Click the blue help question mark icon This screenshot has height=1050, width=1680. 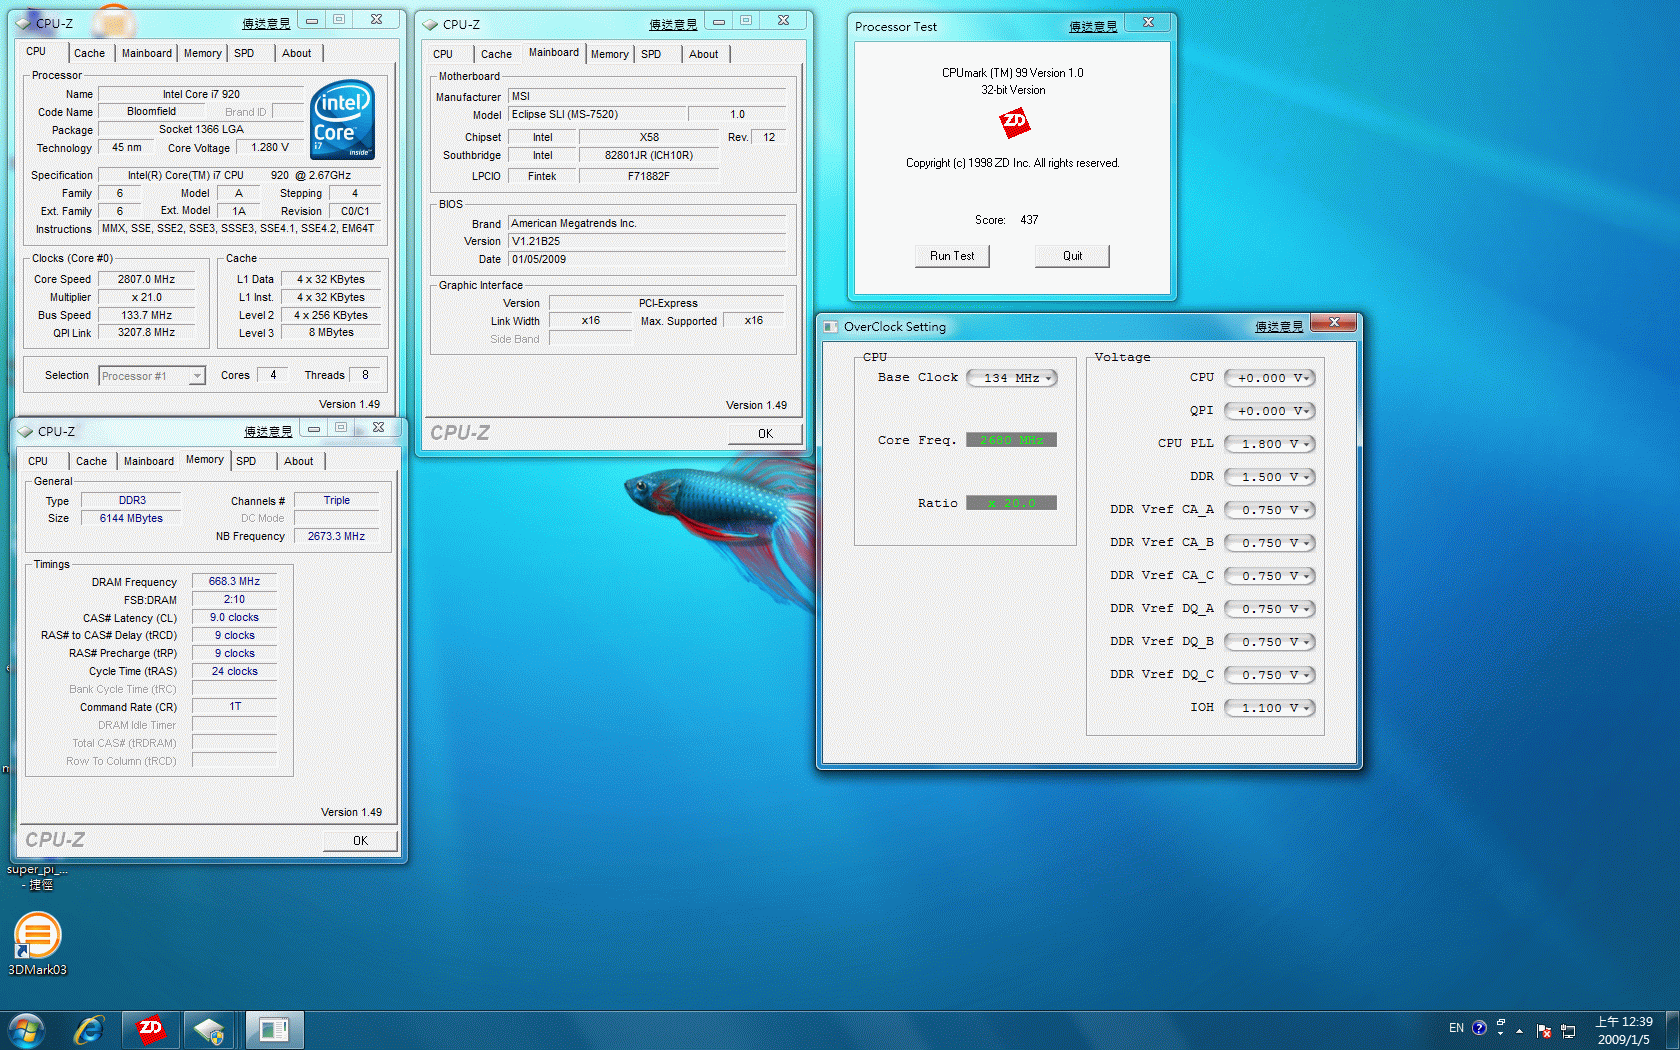point(1479,1028)
